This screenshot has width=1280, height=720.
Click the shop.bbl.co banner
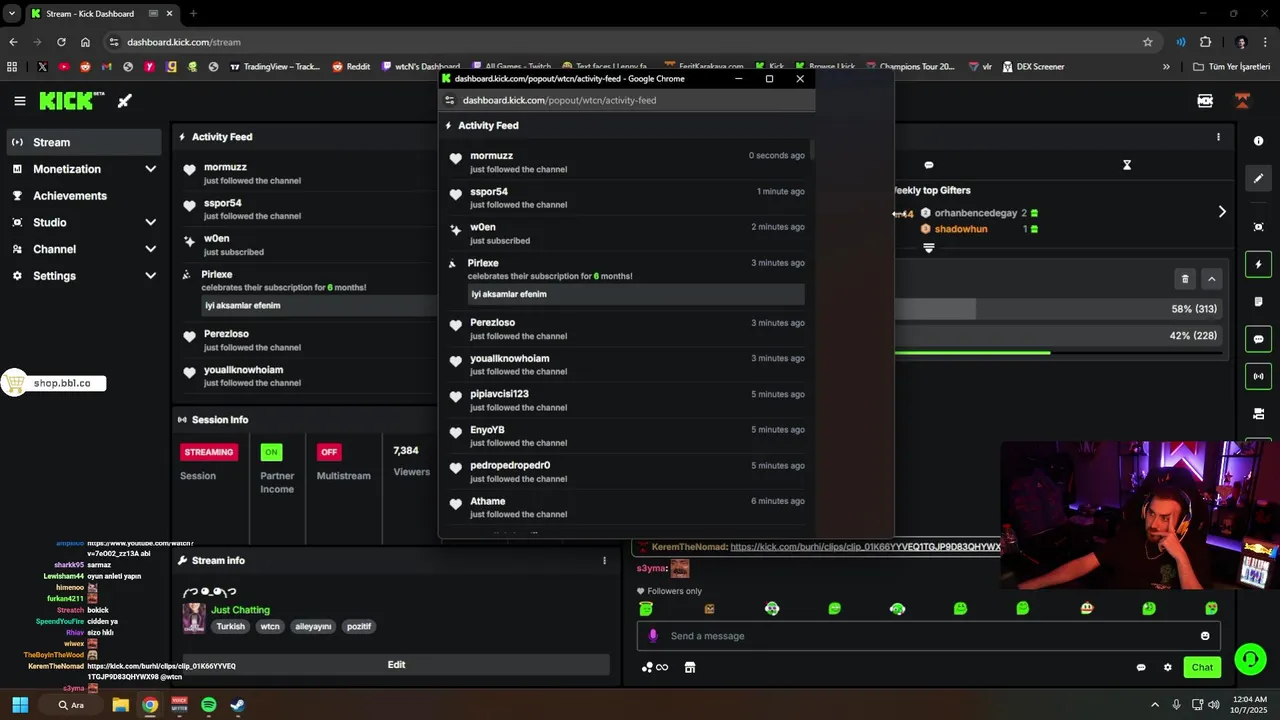coord(54,383)
